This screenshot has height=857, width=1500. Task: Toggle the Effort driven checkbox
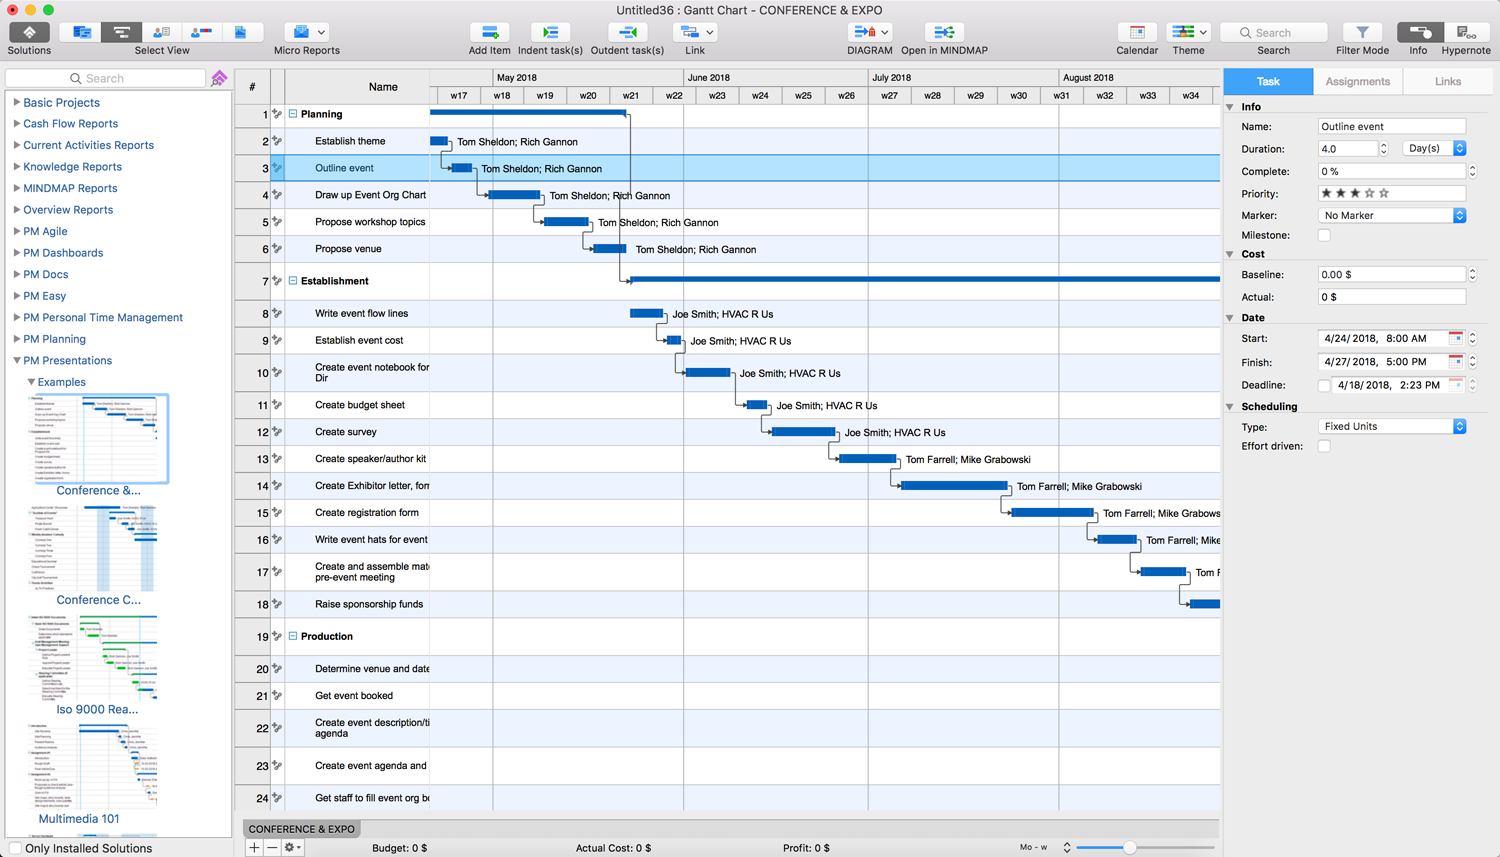[x=1324, y=447]
